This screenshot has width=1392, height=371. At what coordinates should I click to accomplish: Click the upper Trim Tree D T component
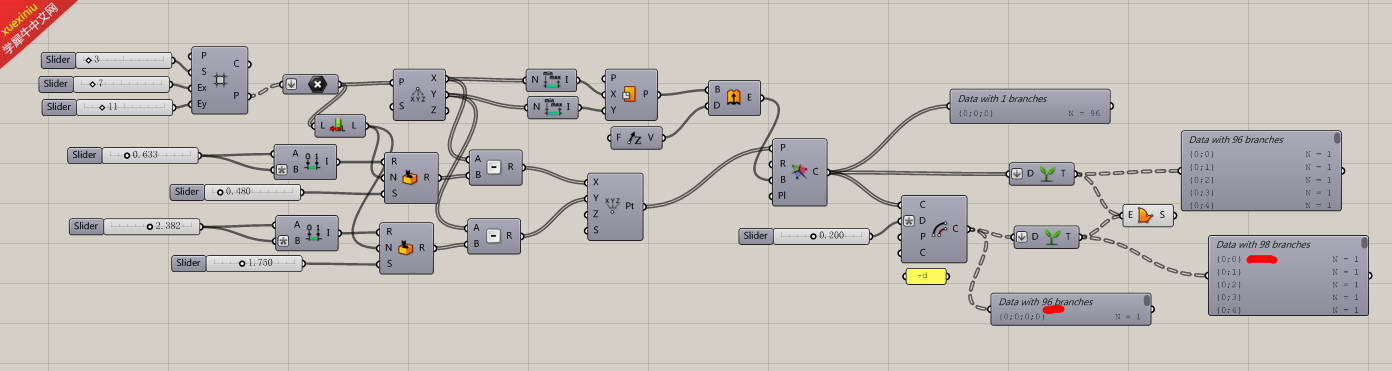pyautogui.click(x=1041, y=173)
